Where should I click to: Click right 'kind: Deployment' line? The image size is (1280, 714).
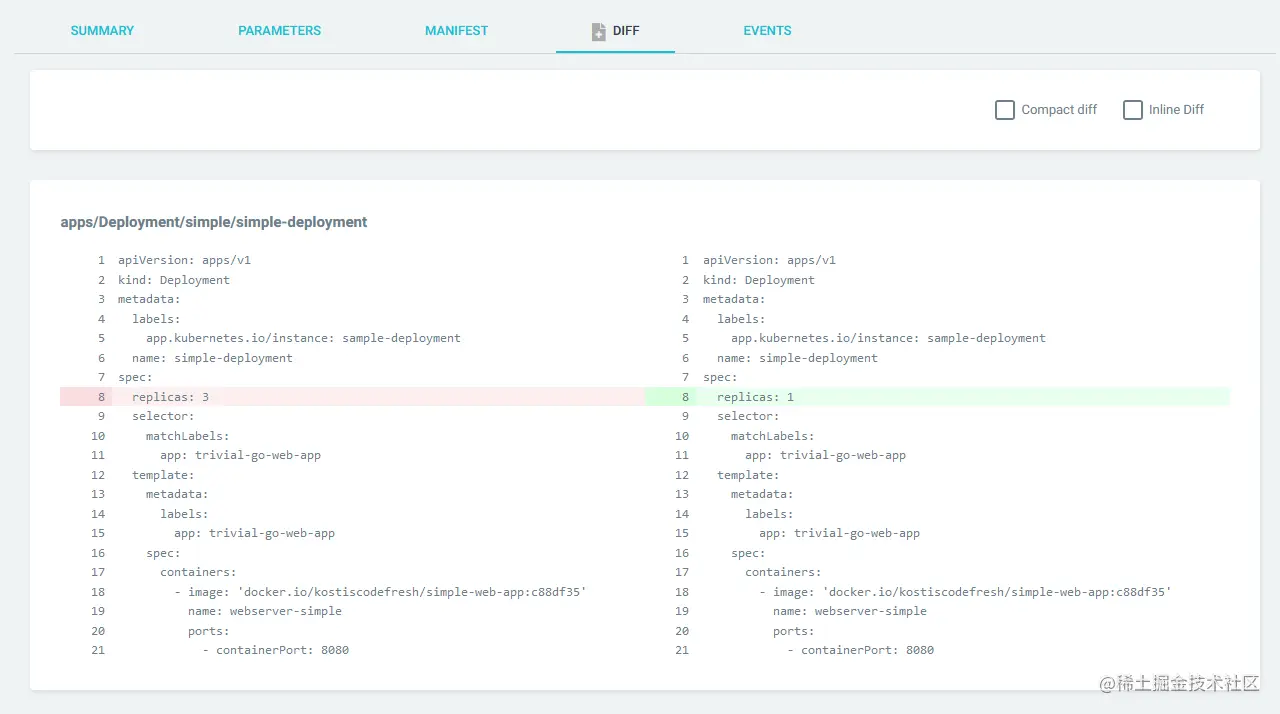tap(759, 280)
